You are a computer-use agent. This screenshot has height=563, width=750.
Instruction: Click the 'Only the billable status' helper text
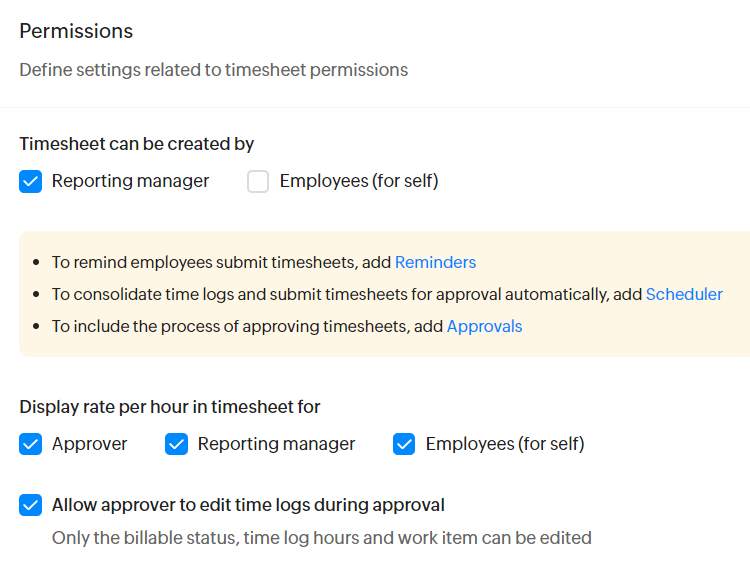coord(321,538)
